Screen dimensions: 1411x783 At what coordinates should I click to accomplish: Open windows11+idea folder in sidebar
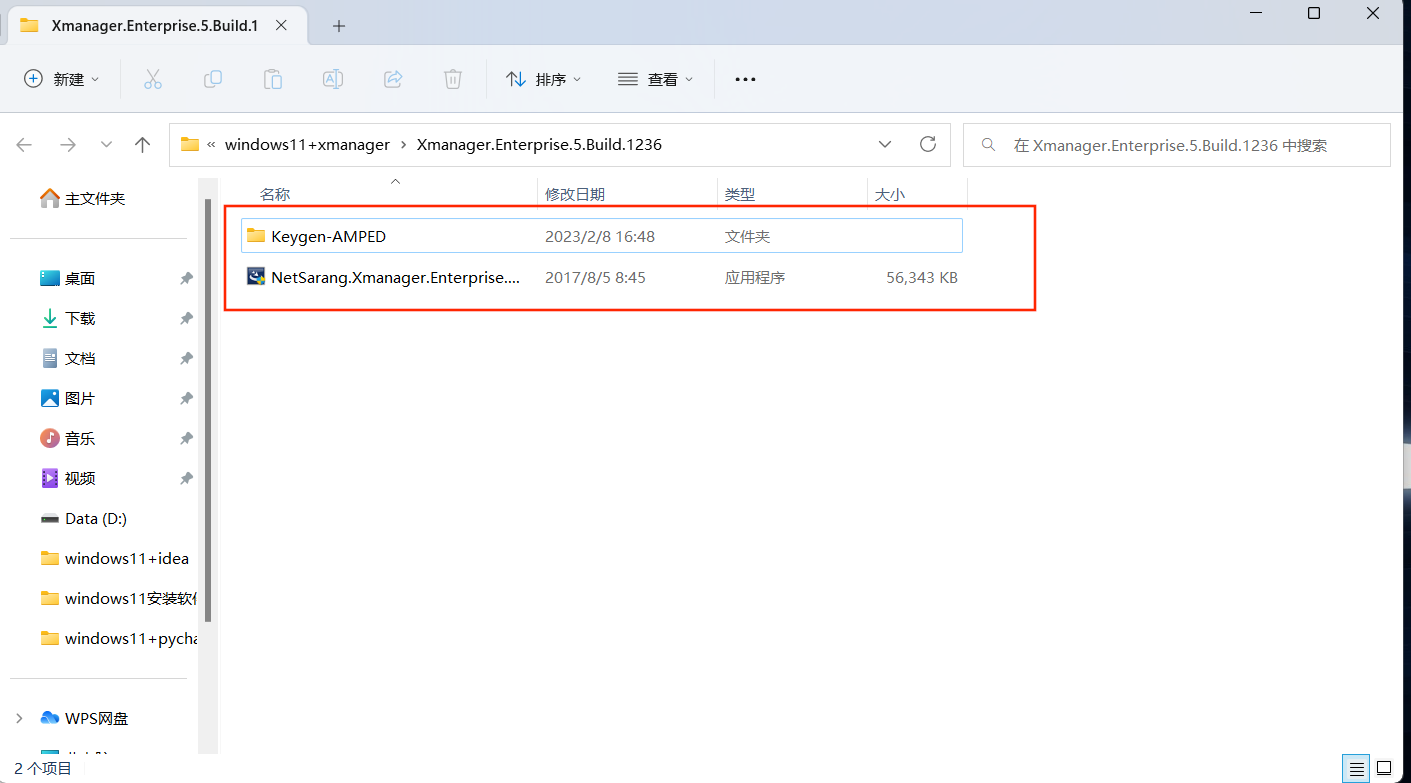point(115,559)
